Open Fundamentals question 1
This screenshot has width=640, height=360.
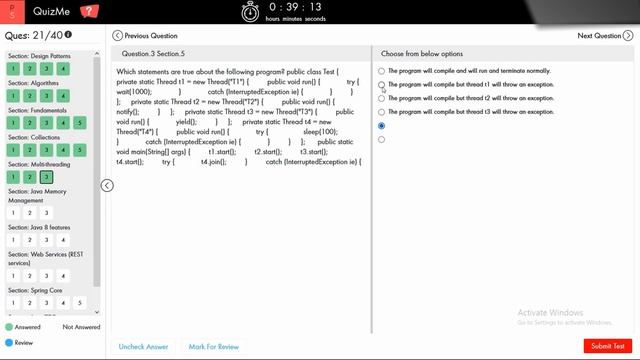(13, 123)
